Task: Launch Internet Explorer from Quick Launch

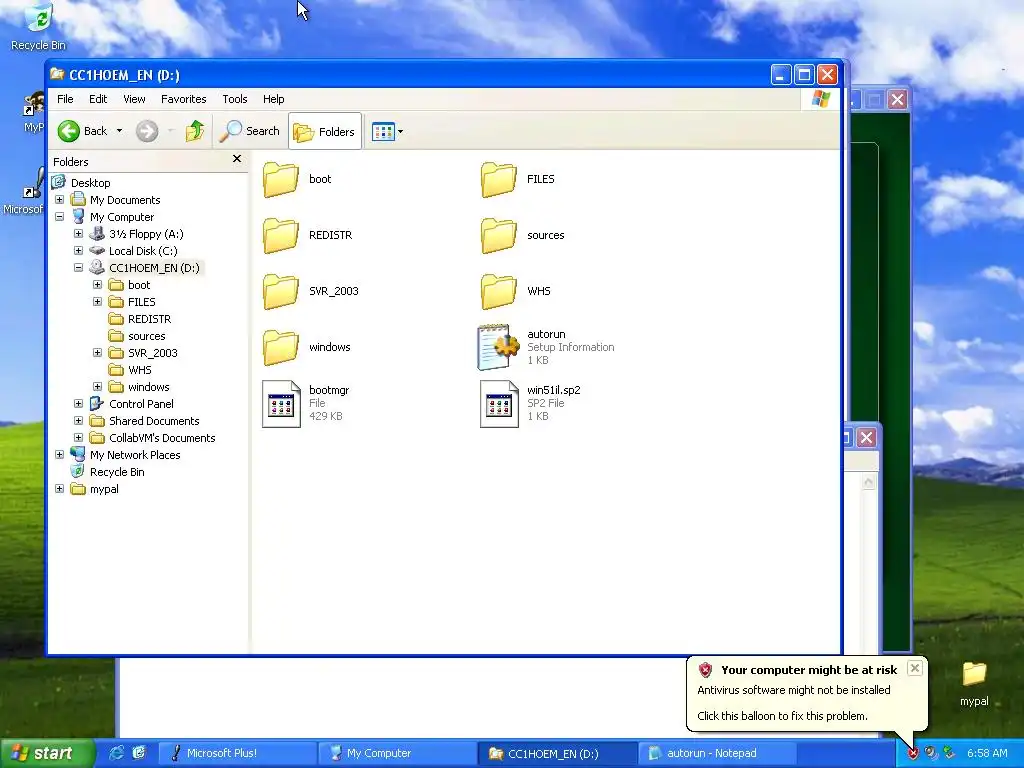Action: coord(117,753)
